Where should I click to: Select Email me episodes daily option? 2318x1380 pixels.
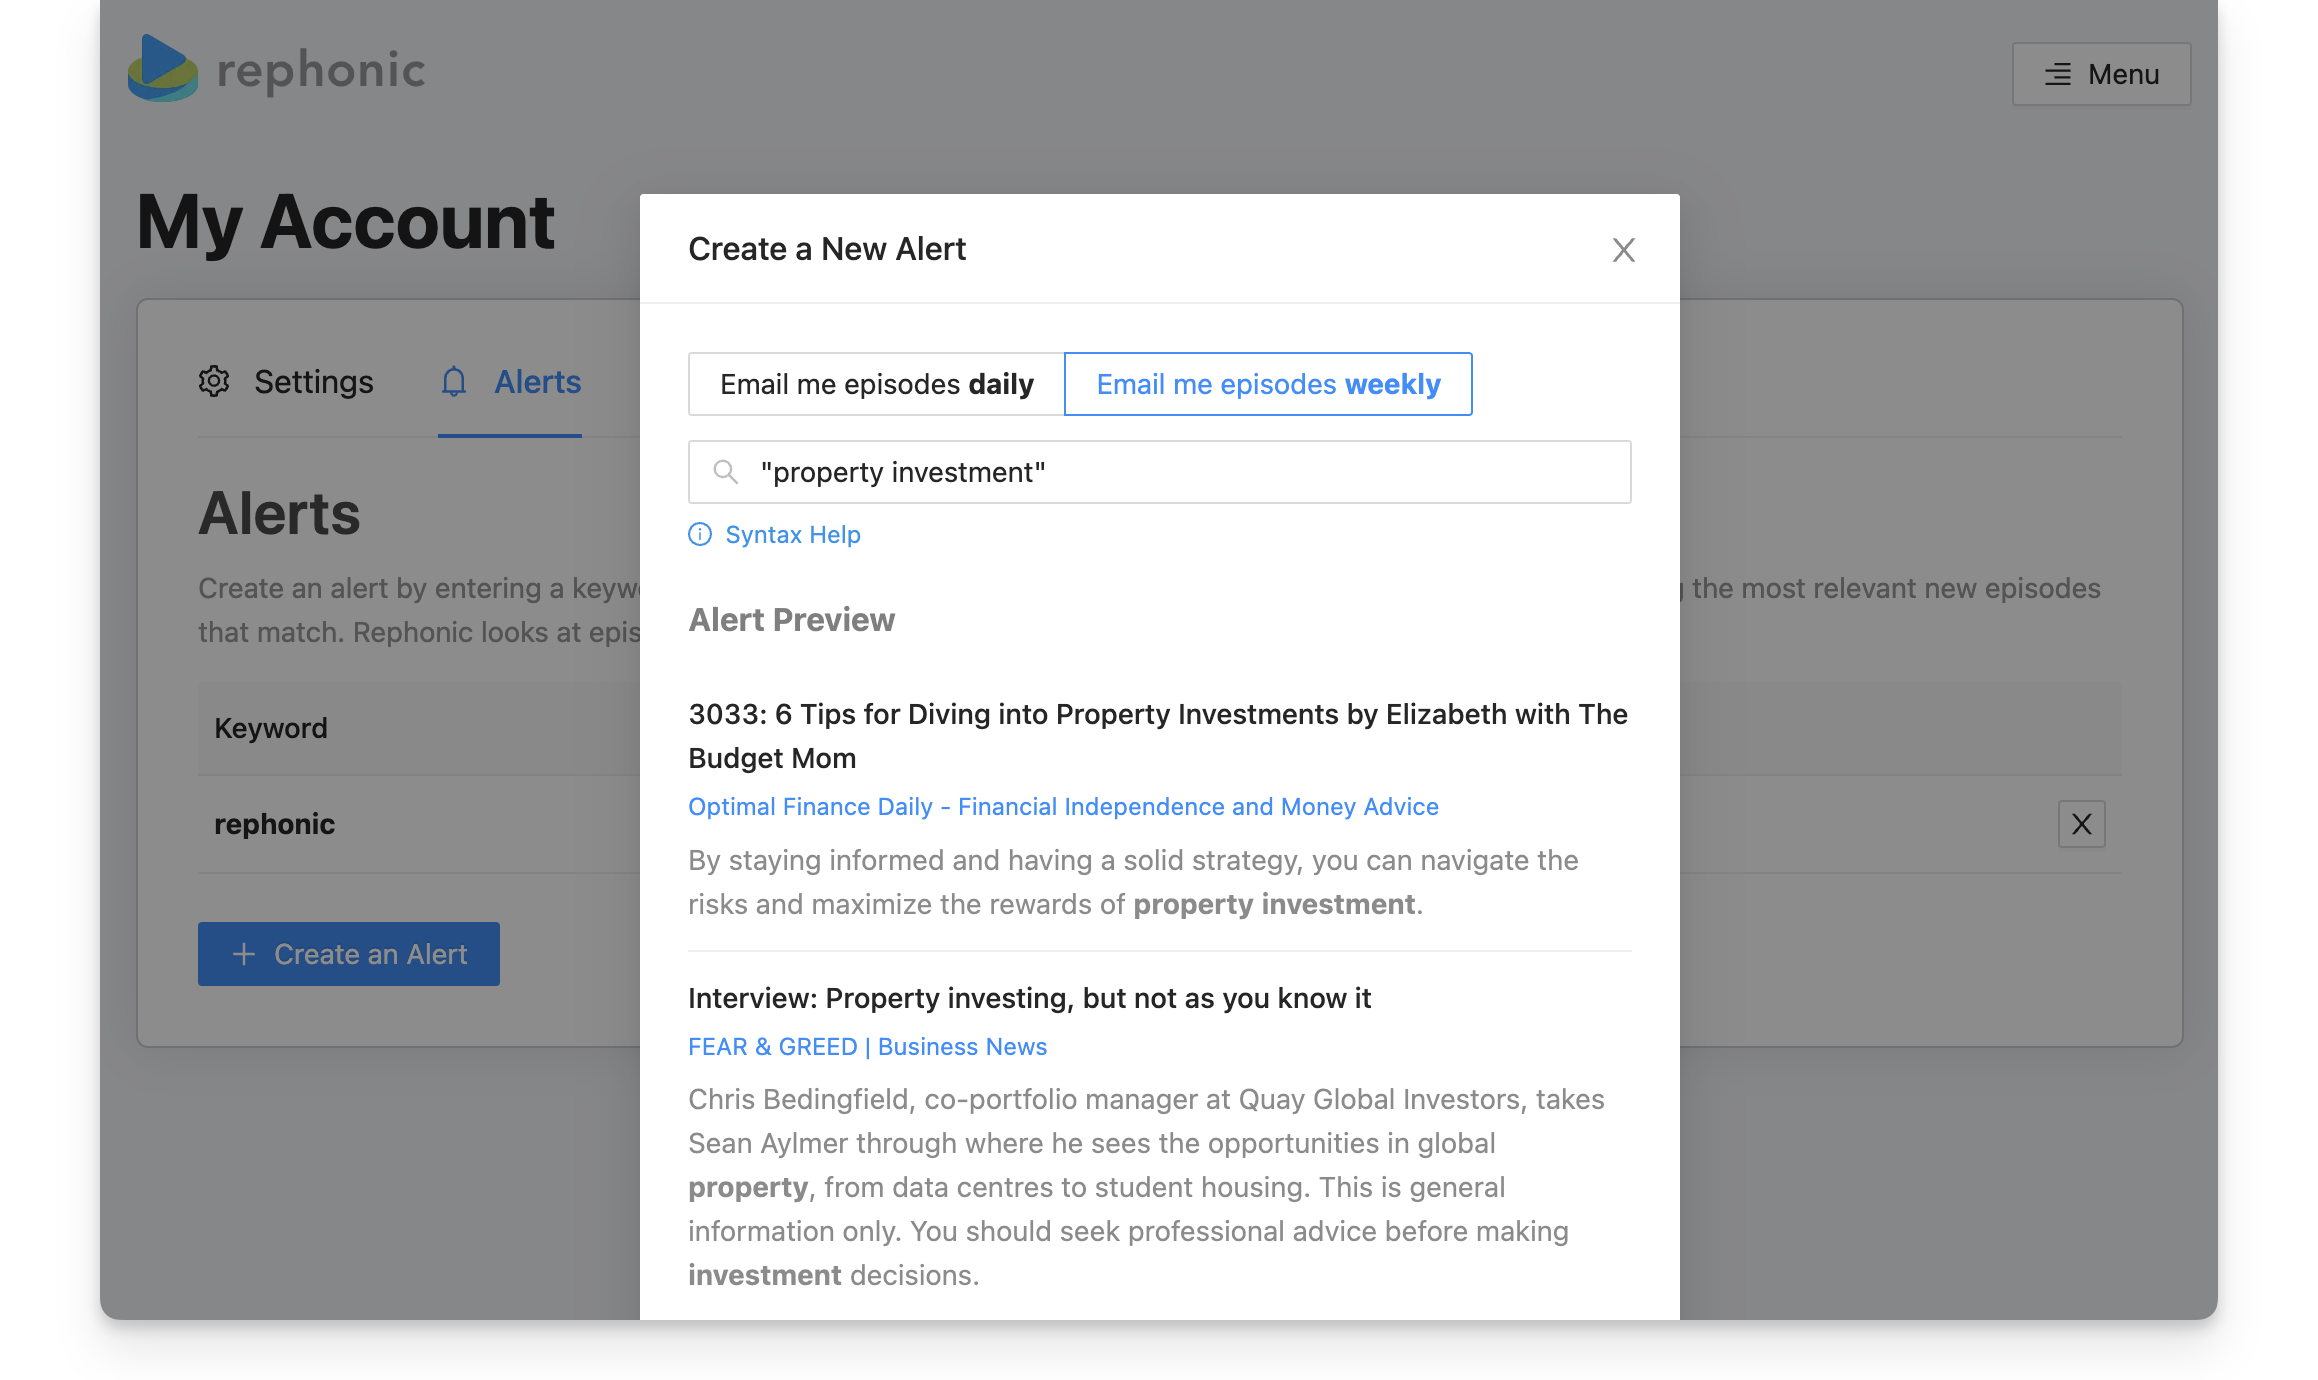pos(876,384)
